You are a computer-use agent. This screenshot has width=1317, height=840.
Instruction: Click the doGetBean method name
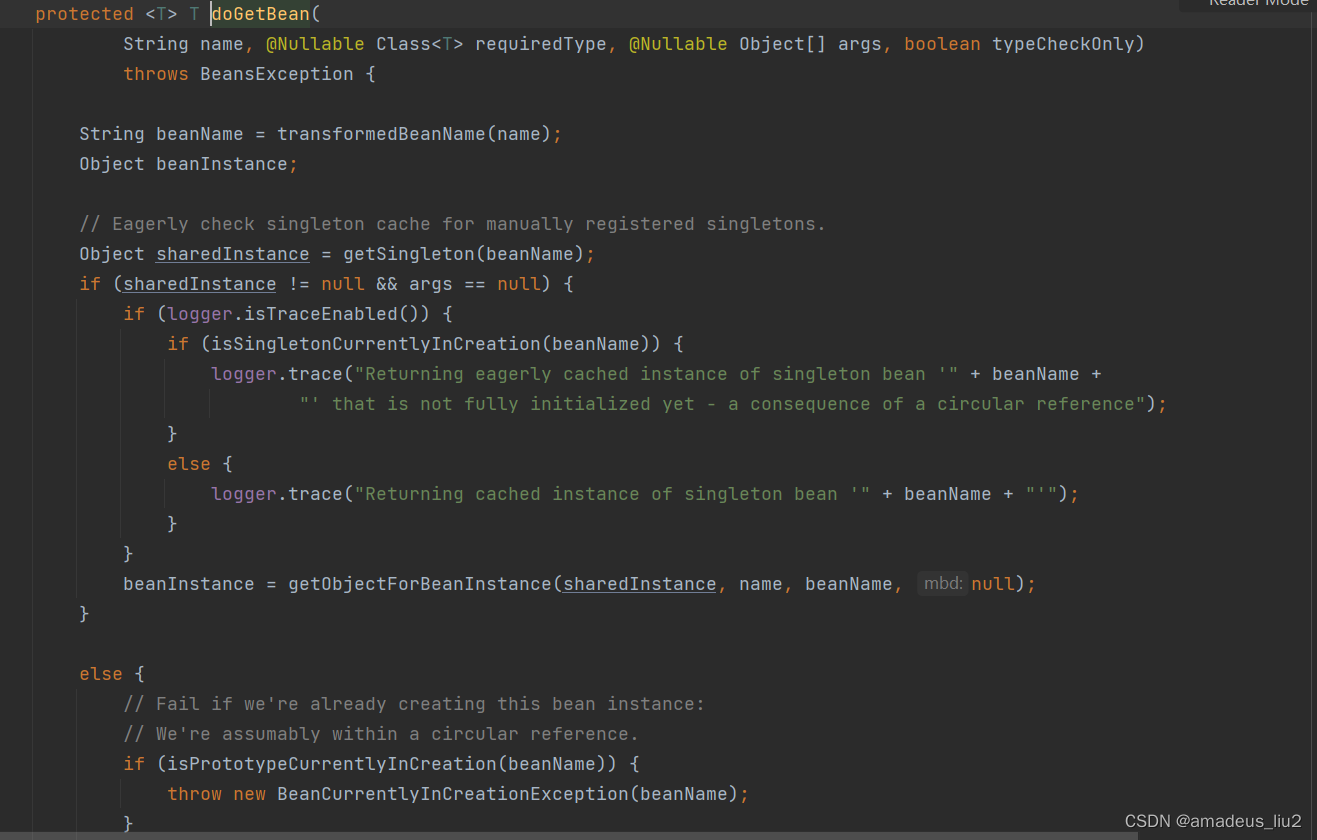tap(261, 14)
